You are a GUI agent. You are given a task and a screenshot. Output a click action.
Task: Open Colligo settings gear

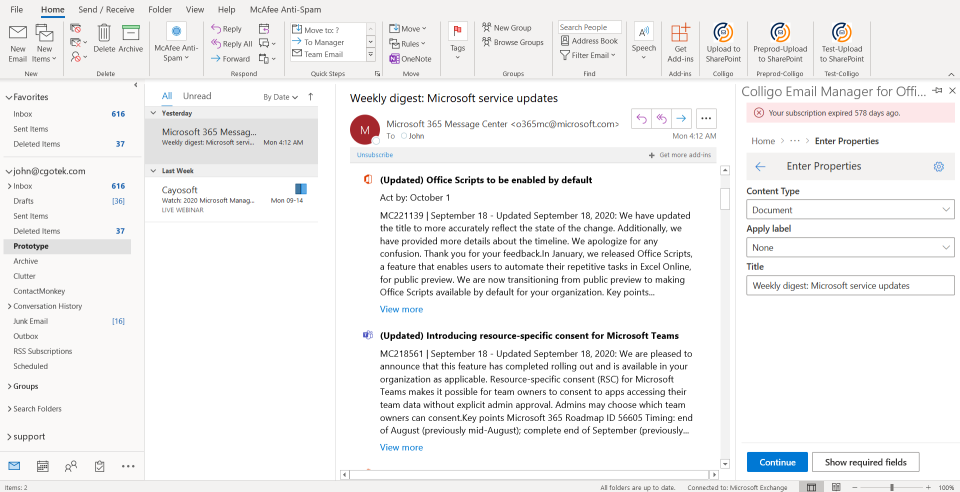coord(939,166)
